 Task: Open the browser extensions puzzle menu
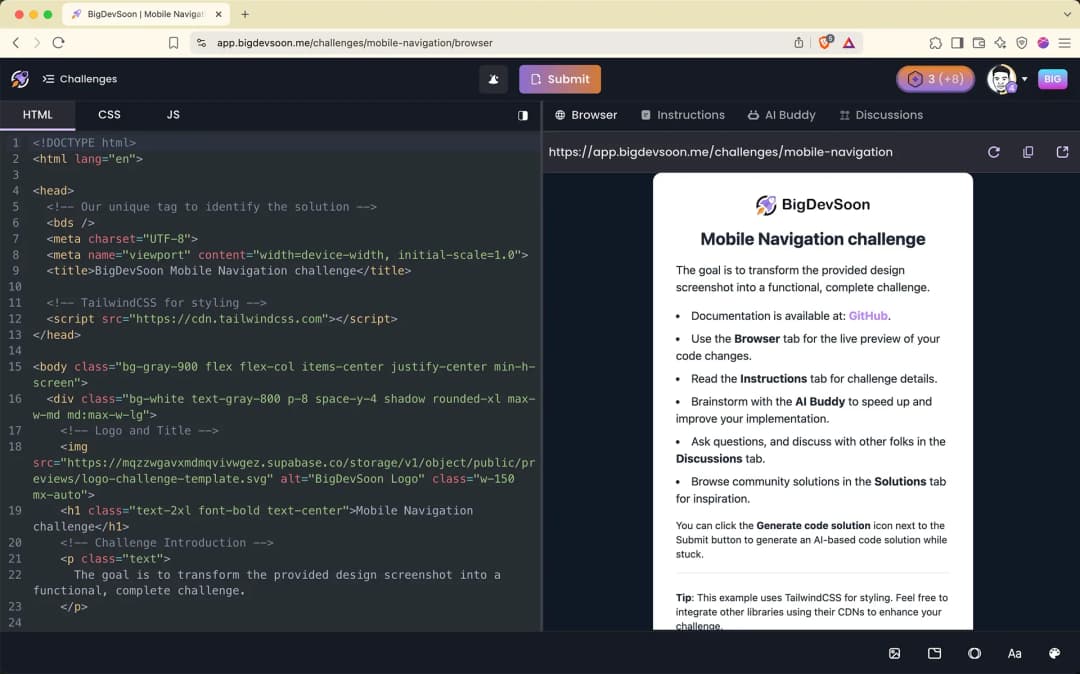coord(935,43)
